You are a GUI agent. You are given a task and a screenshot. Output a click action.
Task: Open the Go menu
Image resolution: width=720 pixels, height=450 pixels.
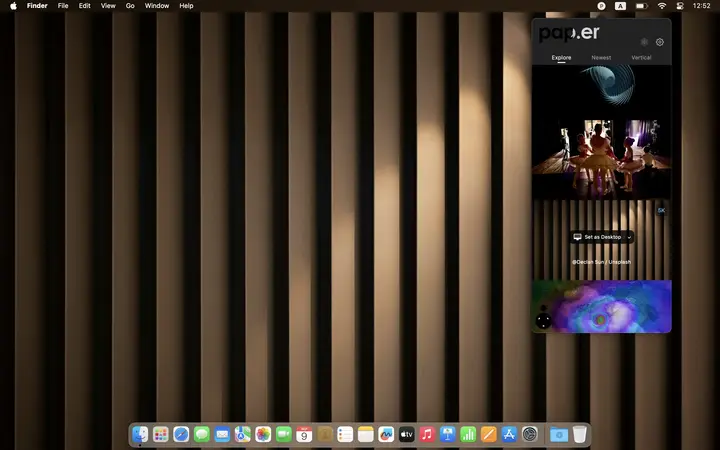coord(130,6)
